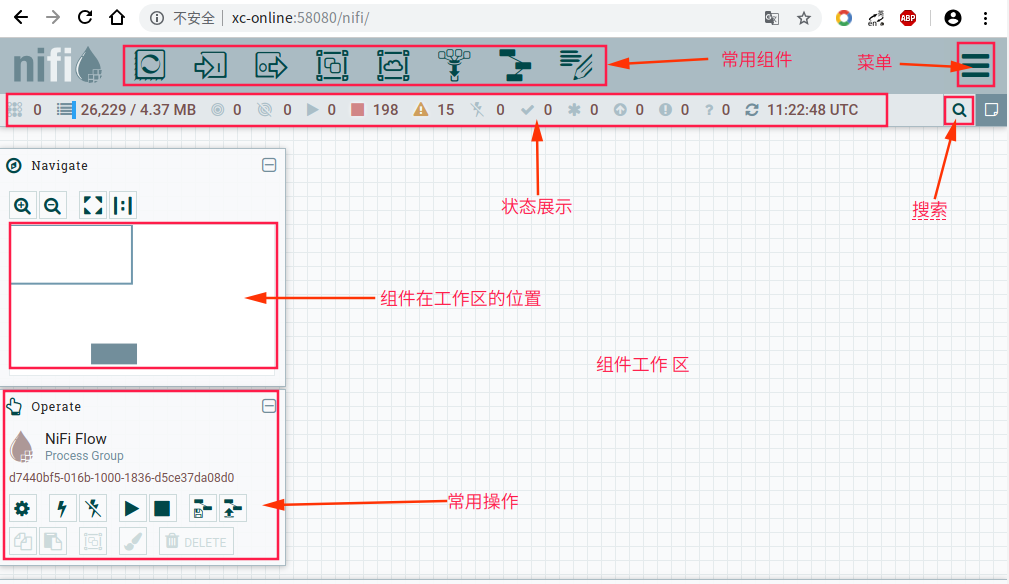Viewport: 1009px width, 584px height.
Task: Collapse the Navigate panel
Action: tap(269, 165)
